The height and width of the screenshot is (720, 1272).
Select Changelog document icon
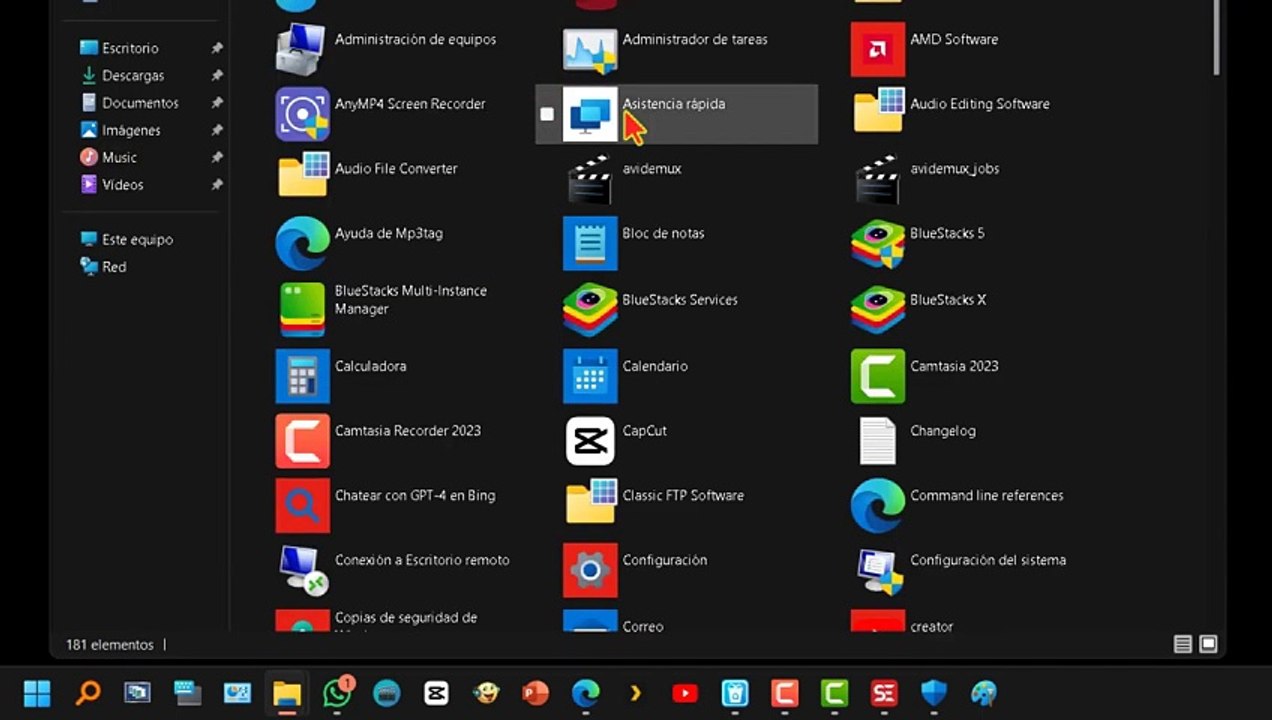pos(877,441)
